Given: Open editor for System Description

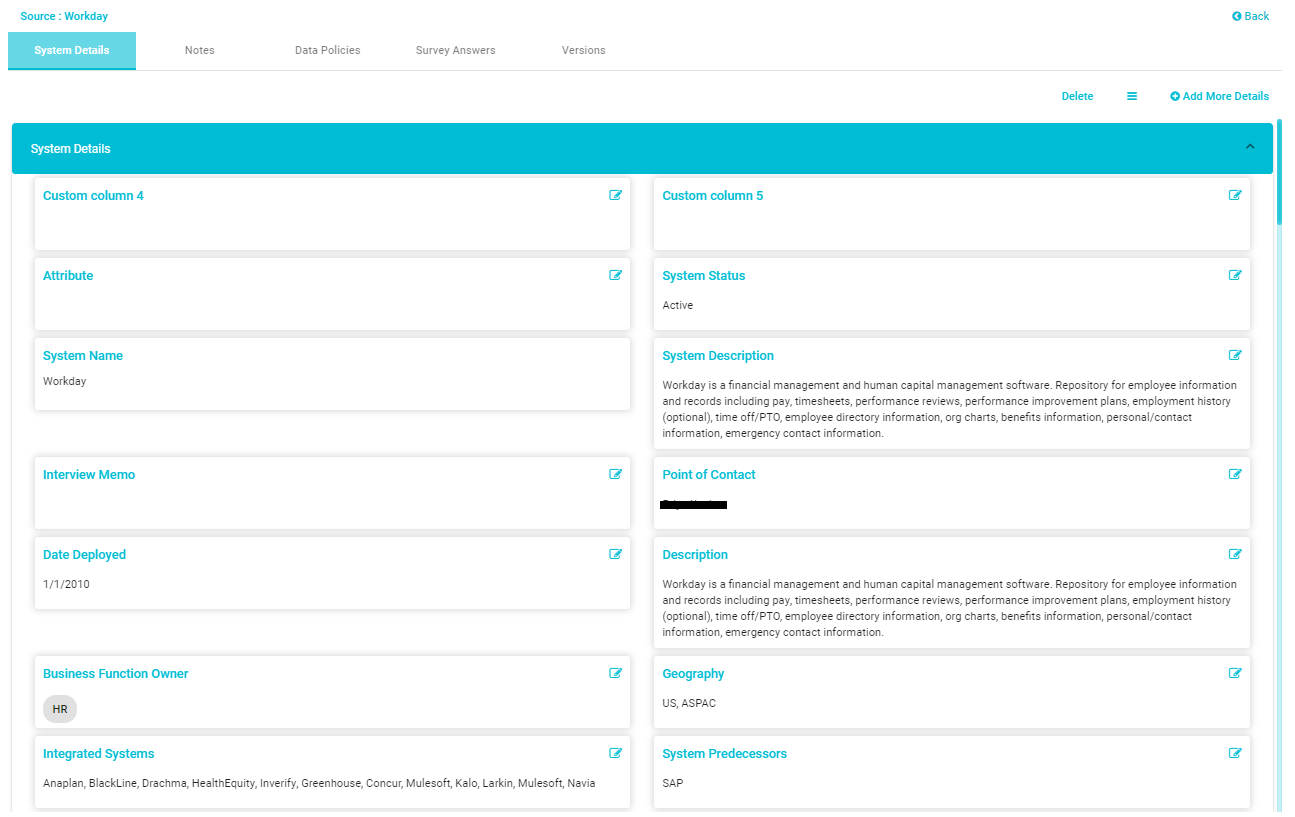Looking at the screenshot, I should (1235, 355).
